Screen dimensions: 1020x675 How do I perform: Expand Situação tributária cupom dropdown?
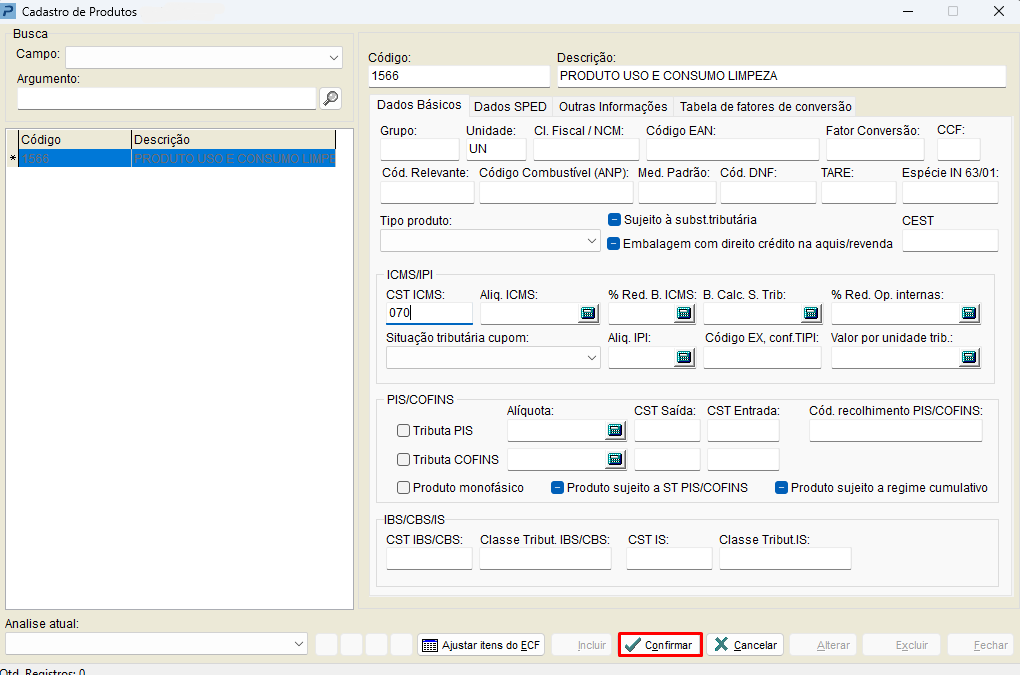591,358
